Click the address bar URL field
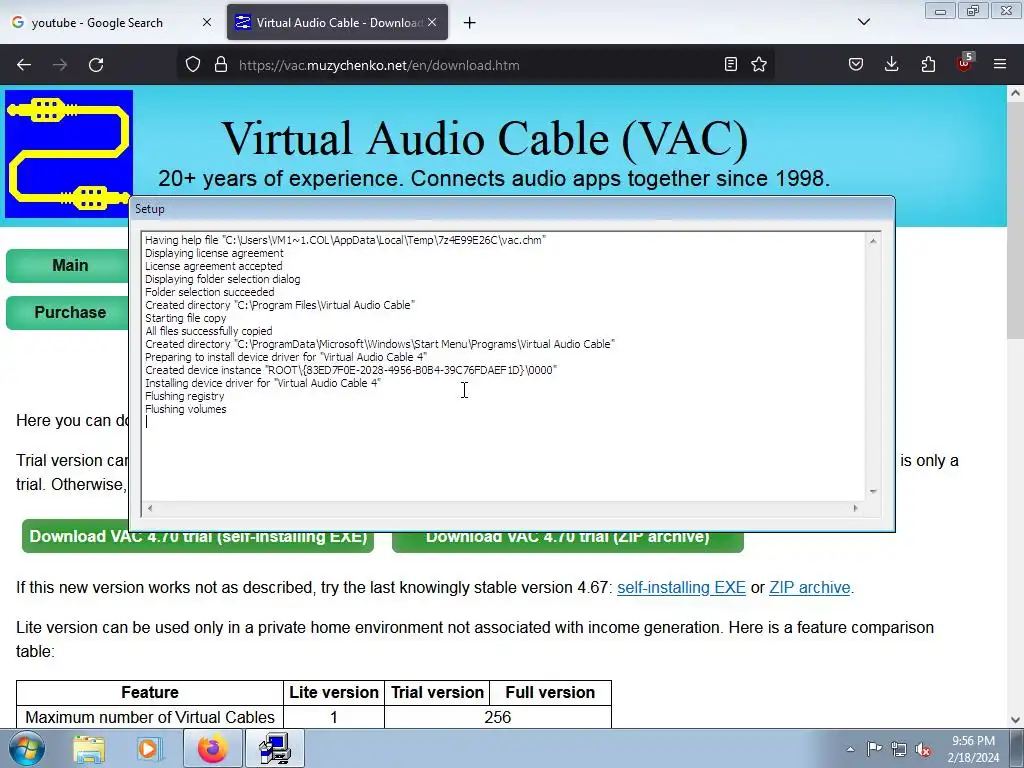The width and height of the screenshot is (1024, 768). (x=477, y=65)
